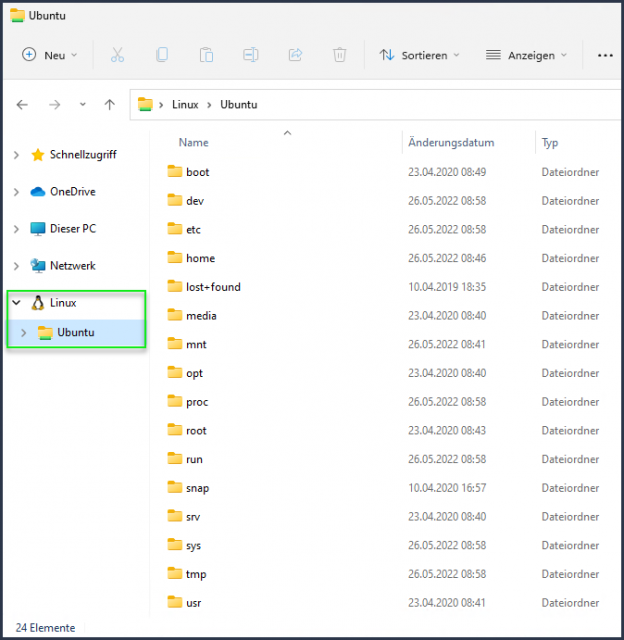This screenshot has width=624, height=640.
Task: Click the Share icon in toolbar
Action: coord(295,55)
